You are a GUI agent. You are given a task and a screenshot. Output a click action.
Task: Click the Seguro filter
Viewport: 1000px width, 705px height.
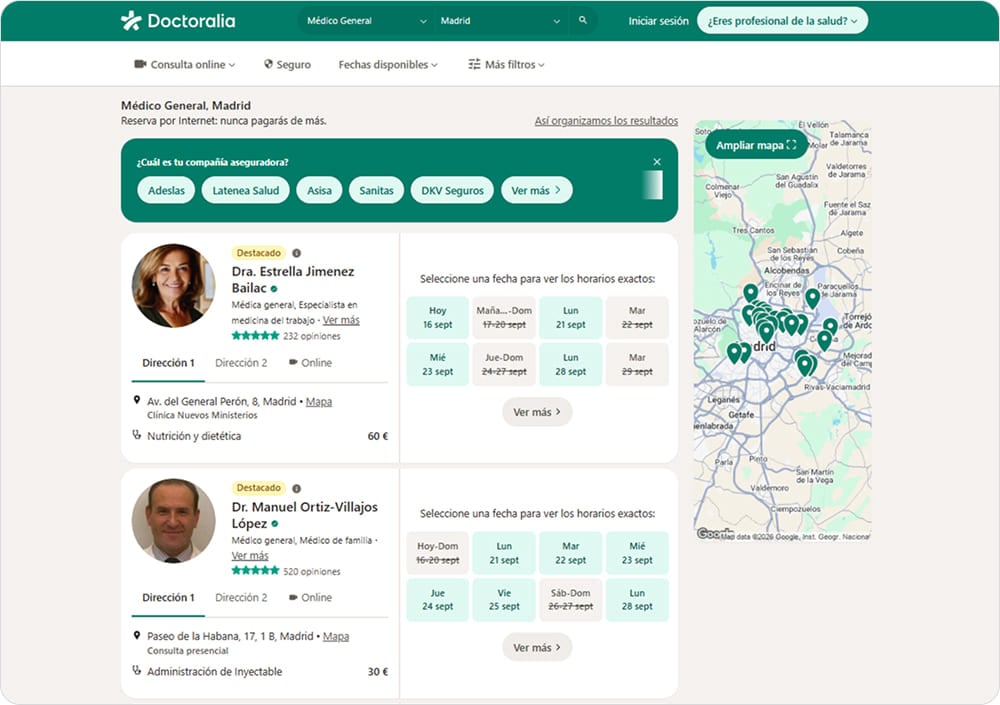[x=287, y=64]
